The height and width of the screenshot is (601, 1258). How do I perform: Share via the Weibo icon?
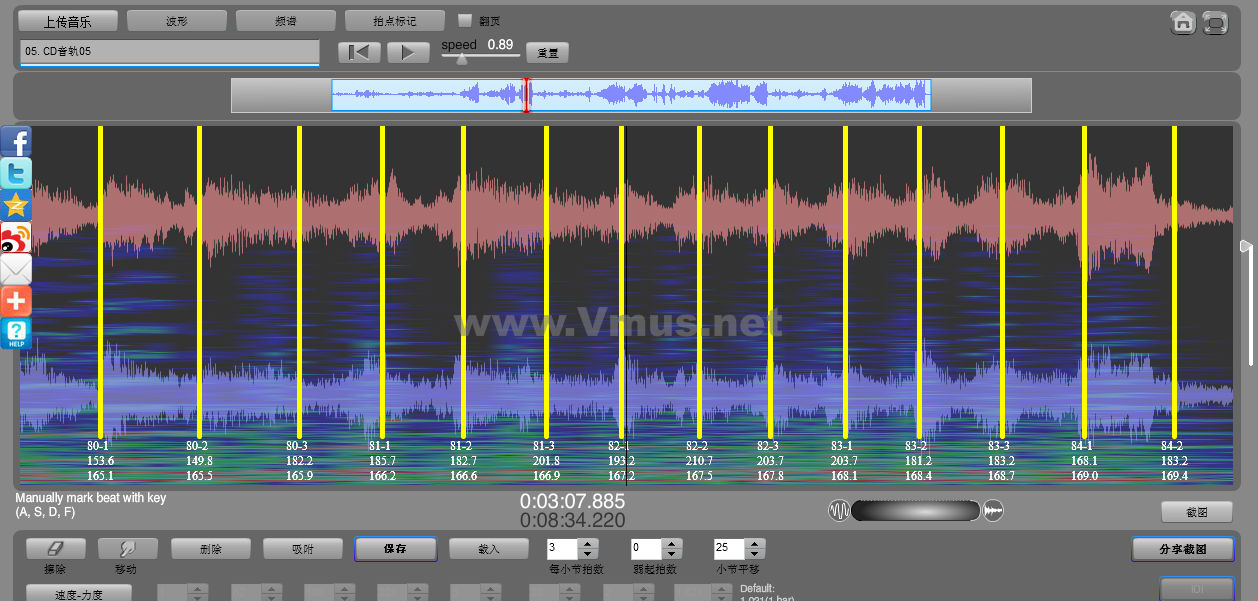tap(16, 237)
